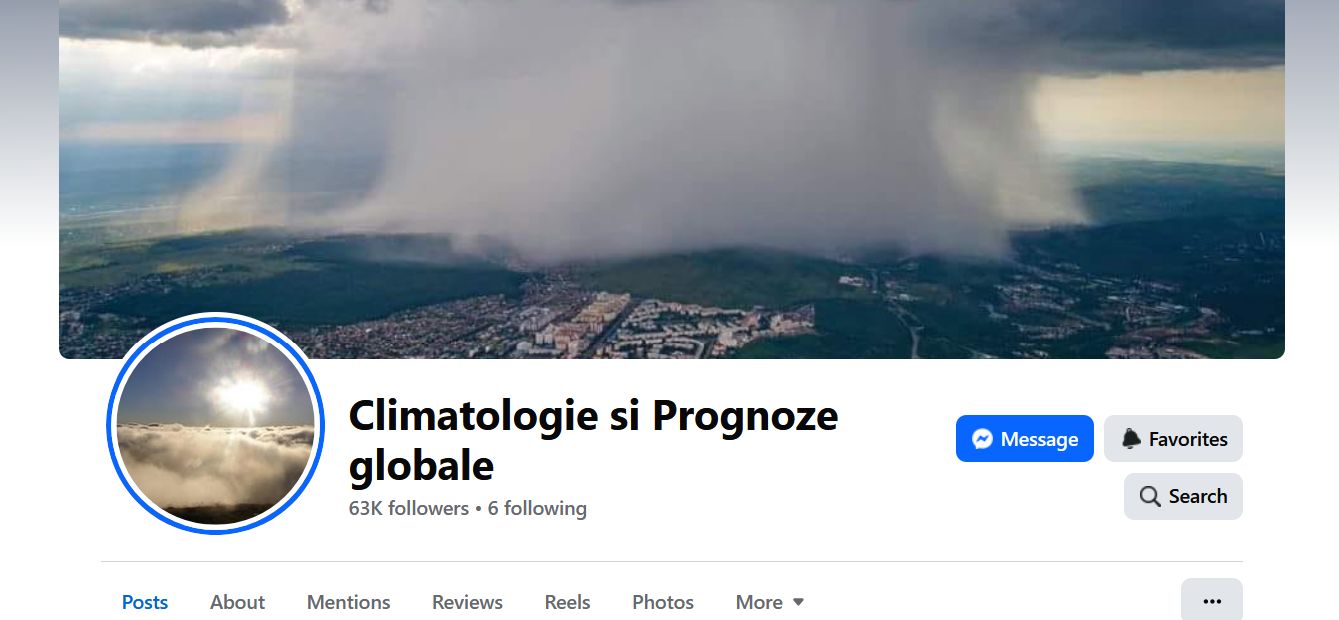Send a message with the Message button
Screen dimensions: 1339x620
1025,439
